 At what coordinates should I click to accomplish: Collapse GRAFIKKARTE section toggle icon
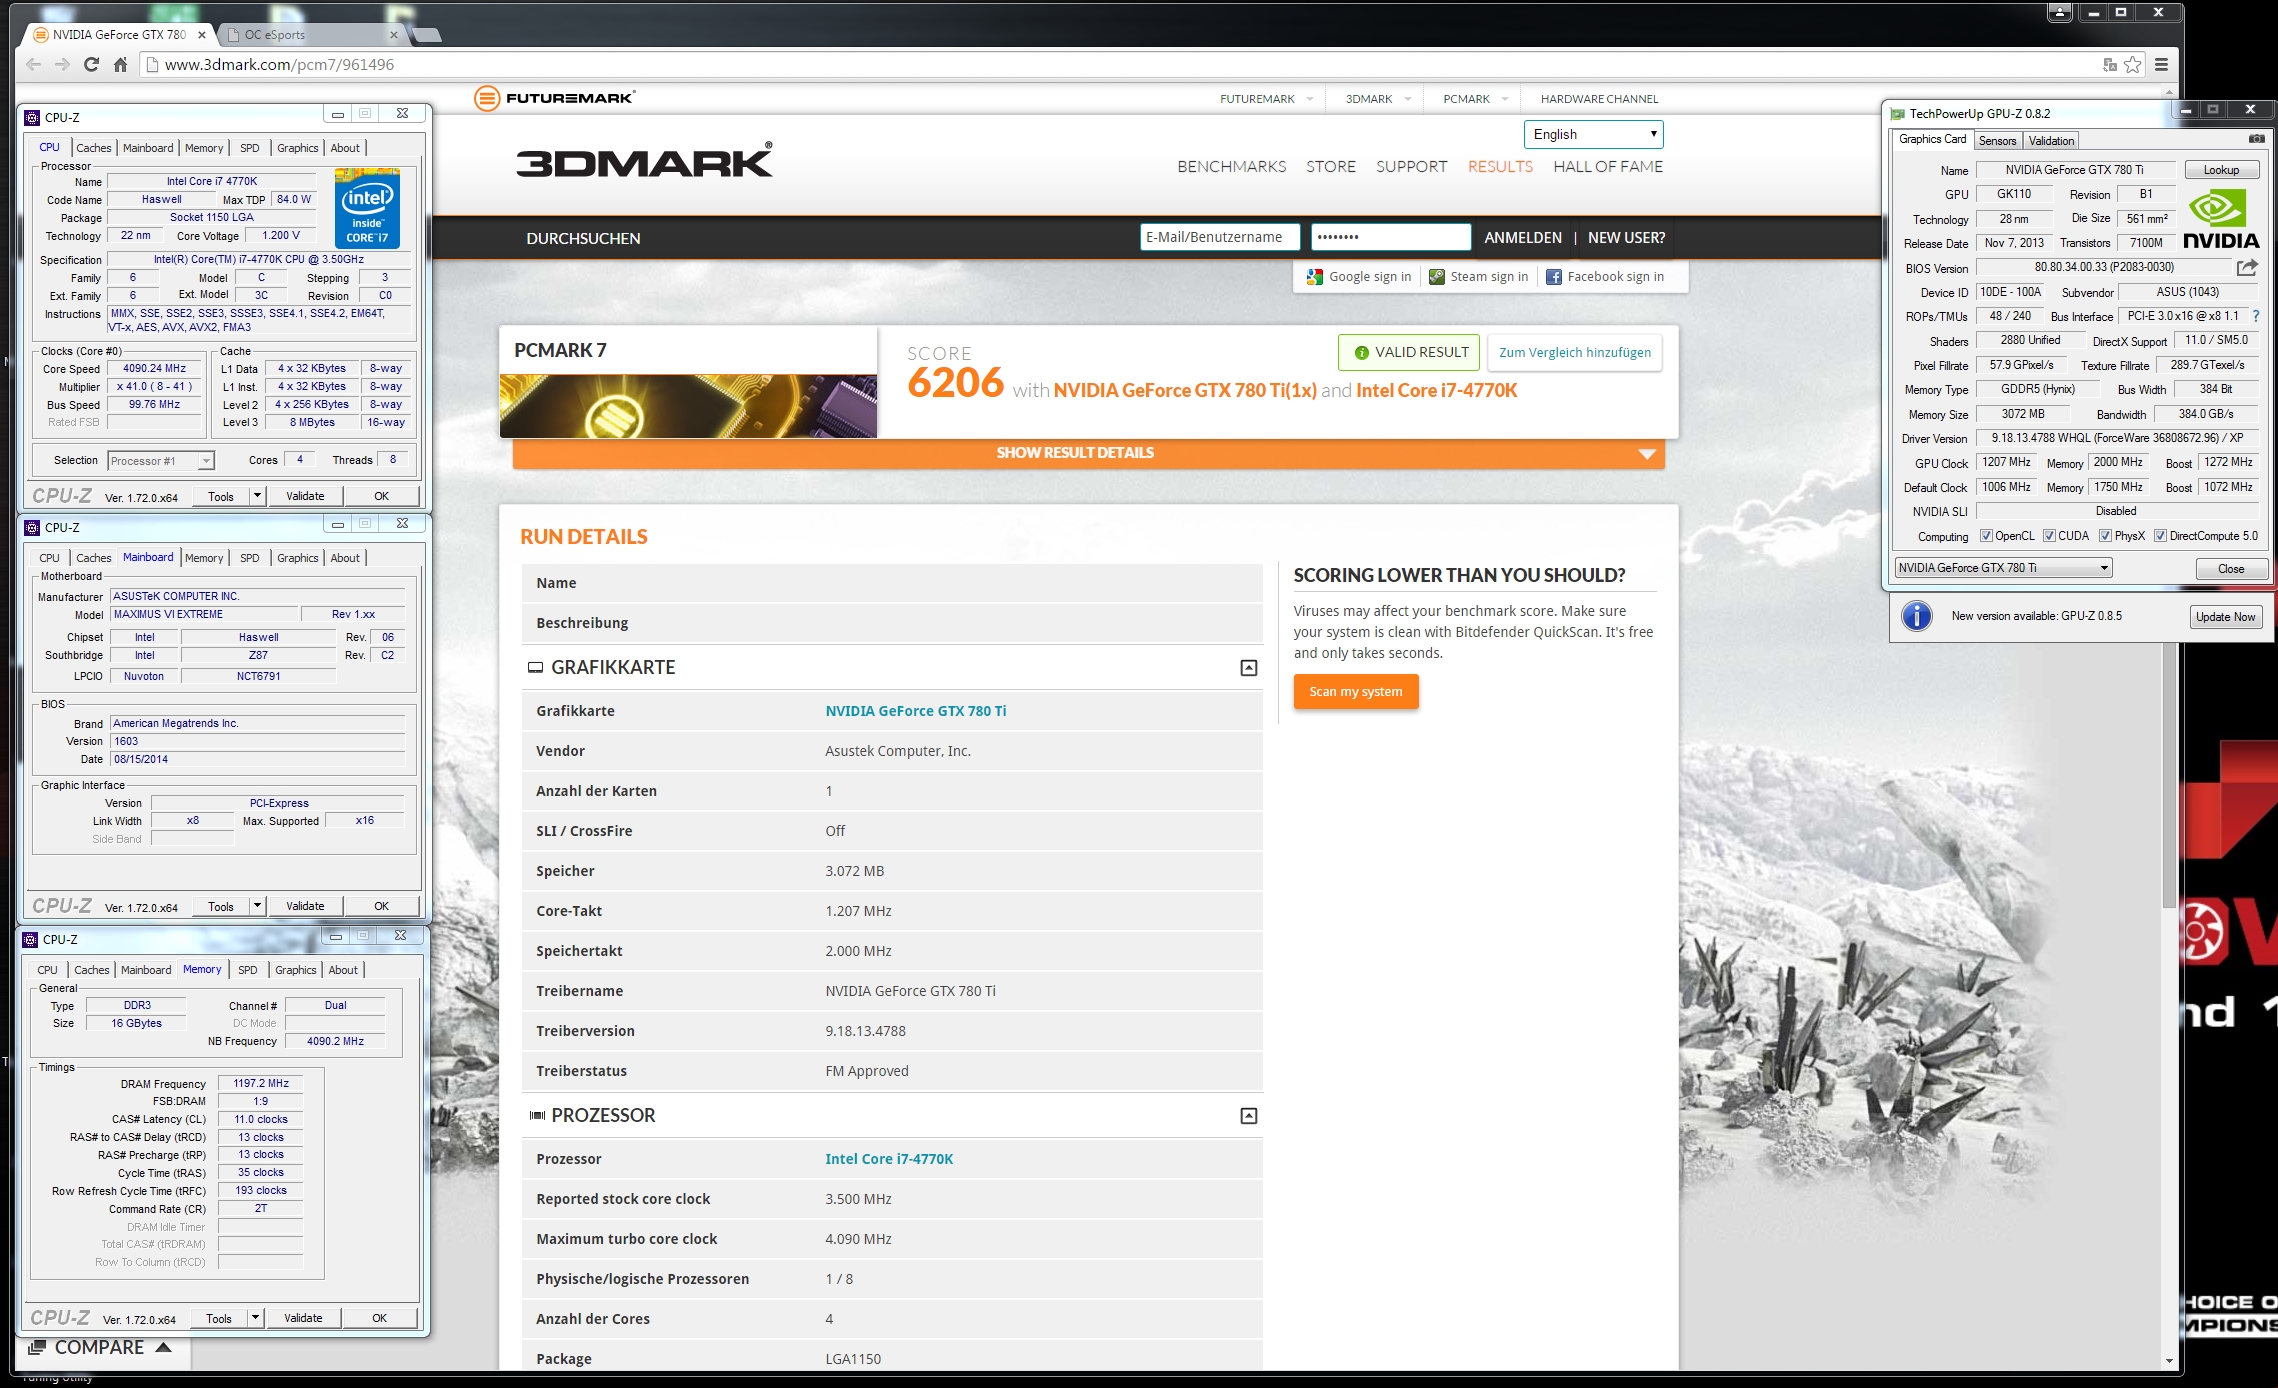click(x=1248, y=668)
